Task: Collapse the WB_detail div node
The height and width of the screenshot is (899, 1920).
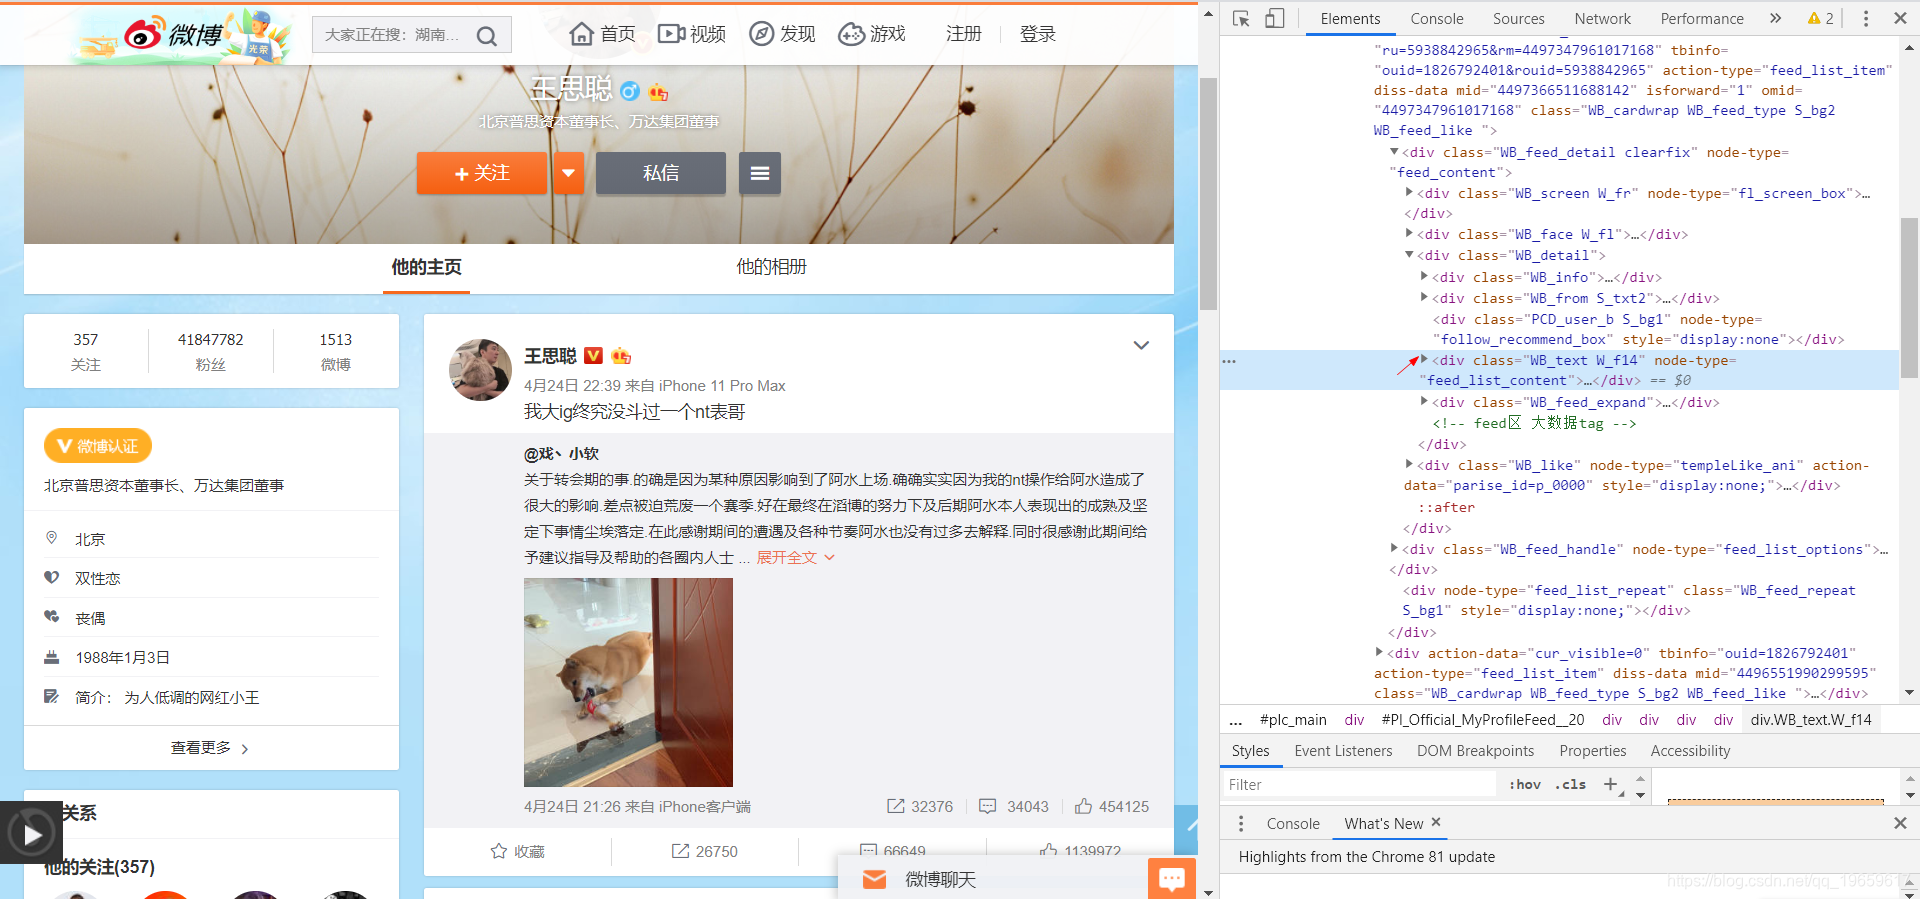Action: click(1409, 255)
